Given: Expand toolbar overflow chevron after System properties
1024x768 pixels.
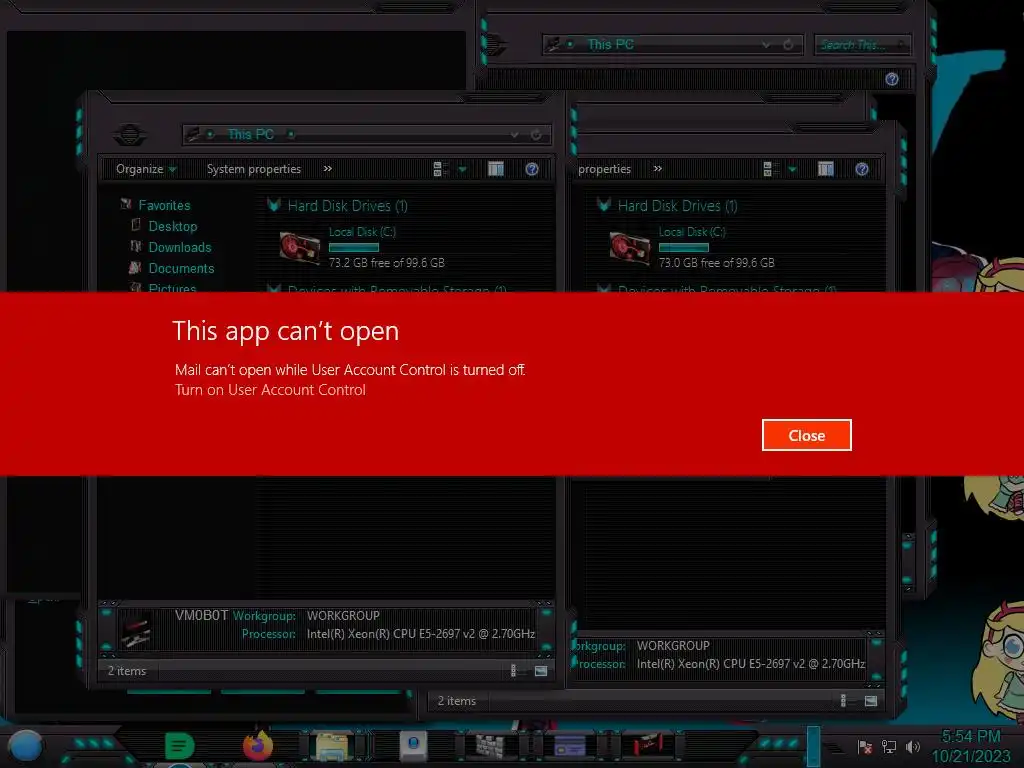Looking at the screenshot, I should pos(328,168).
